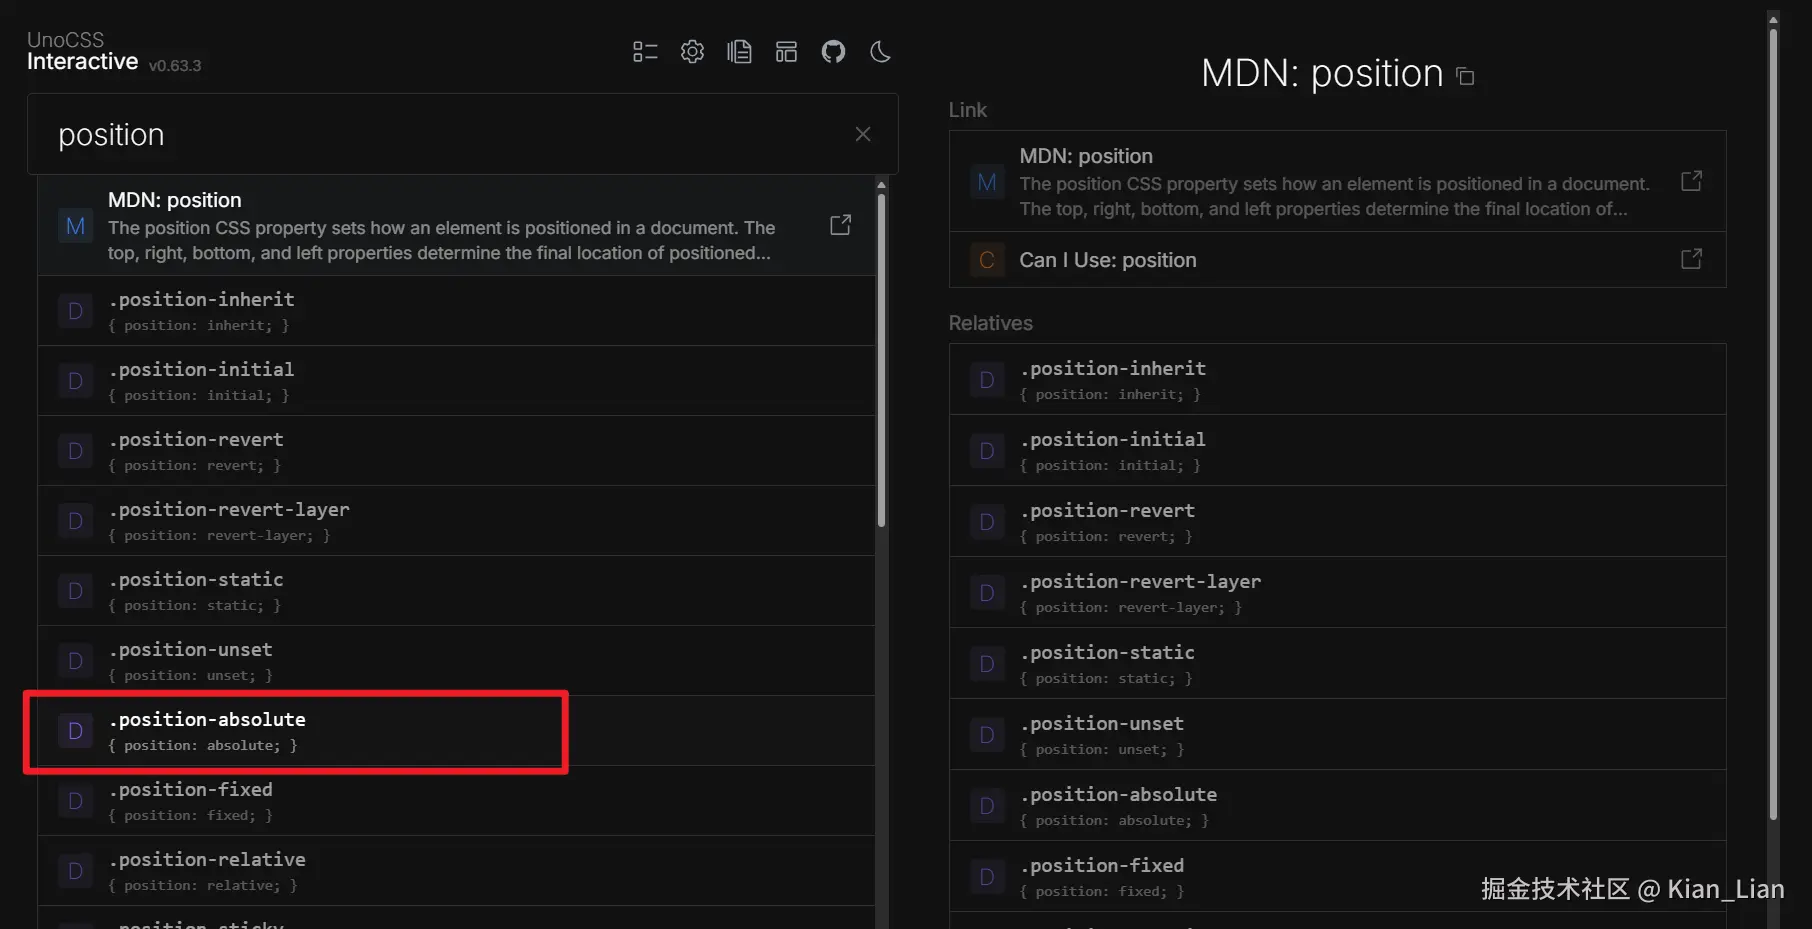Select the MDN: position search result
This screenshot has width=1812, height=929.
(456, 226)
